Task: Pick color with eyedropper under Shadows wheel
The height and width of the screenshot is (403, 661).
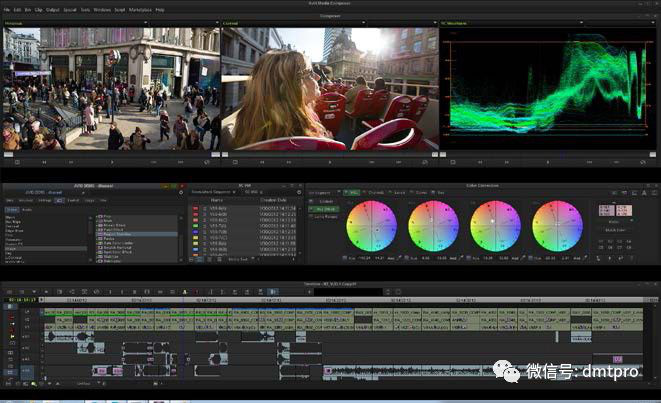Action: (399, 258)
